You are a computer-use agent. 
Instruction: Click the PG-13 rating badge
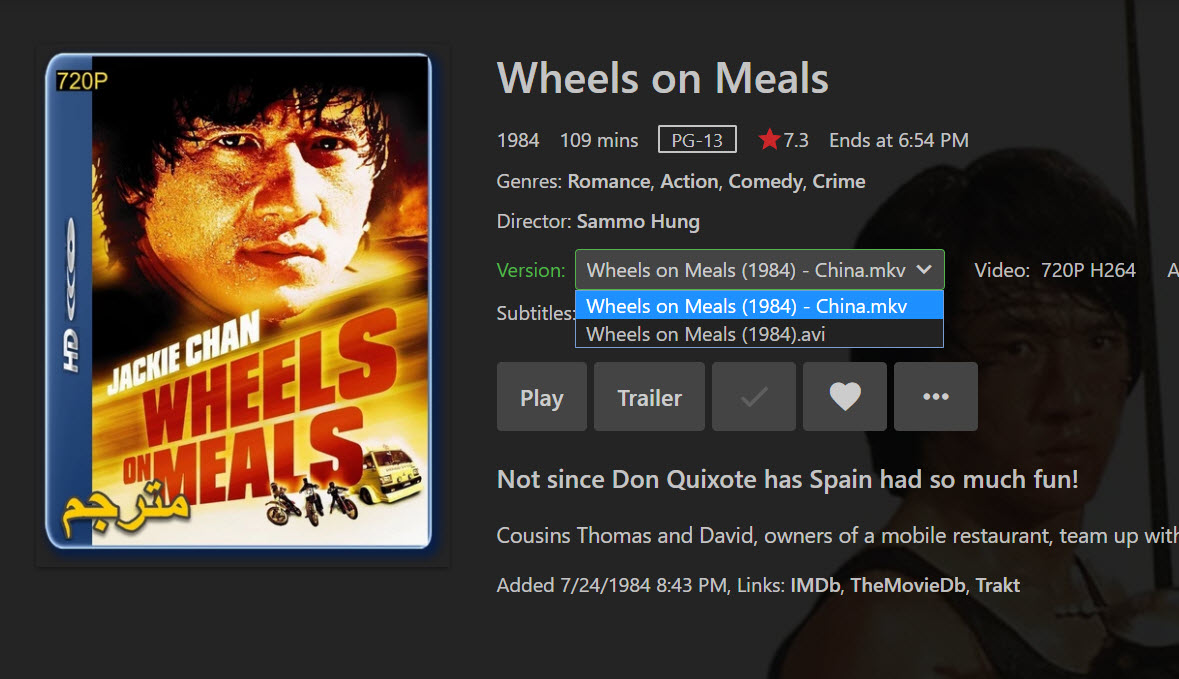697,140
